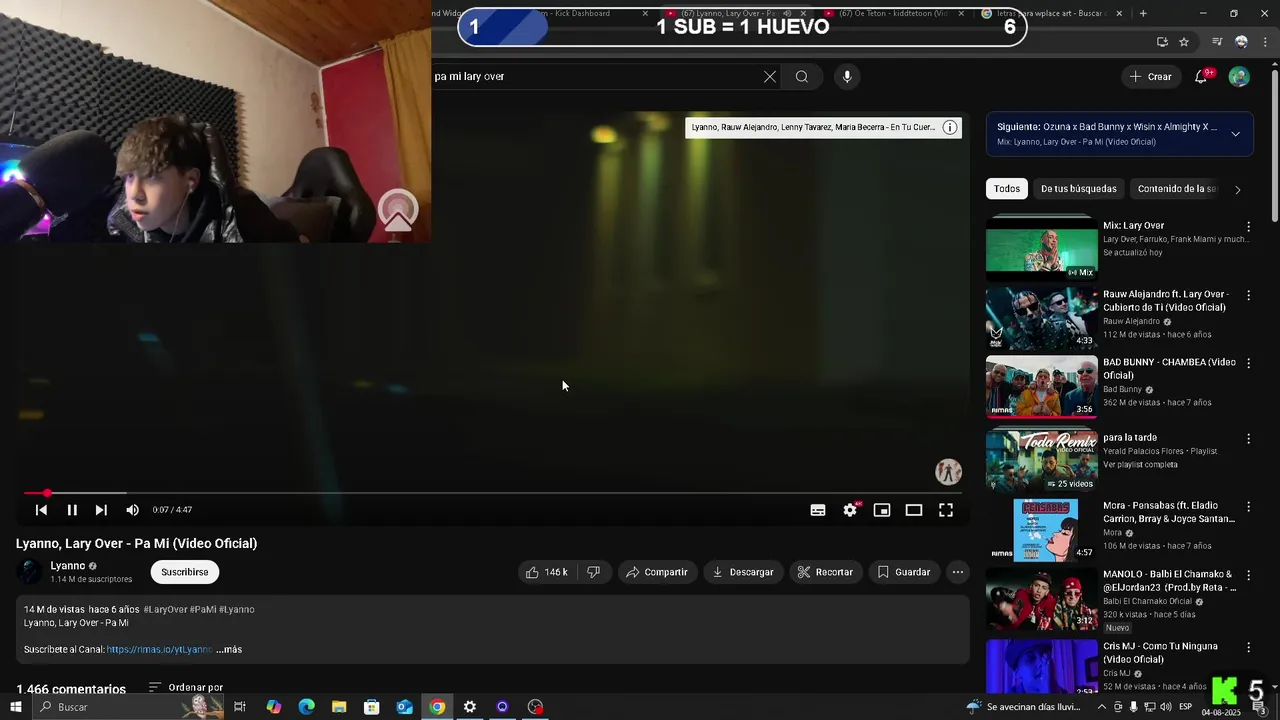Open Microsoft Store from the taskbar
1280x720 pixels.
point(371,707)
